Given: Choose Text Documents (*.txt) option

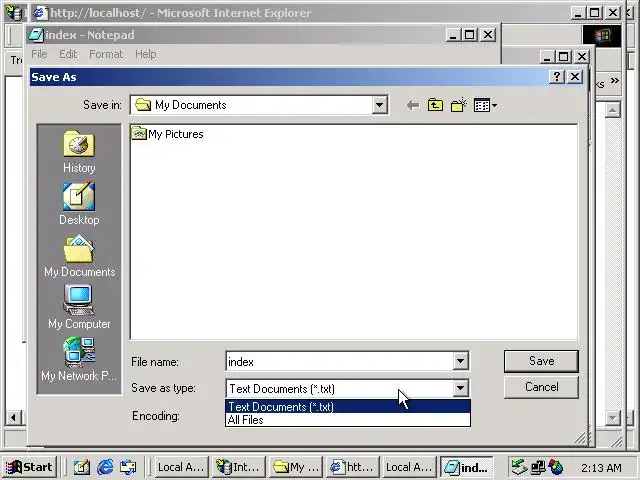Looking at the screenshot, I should [x=348, y=407].
